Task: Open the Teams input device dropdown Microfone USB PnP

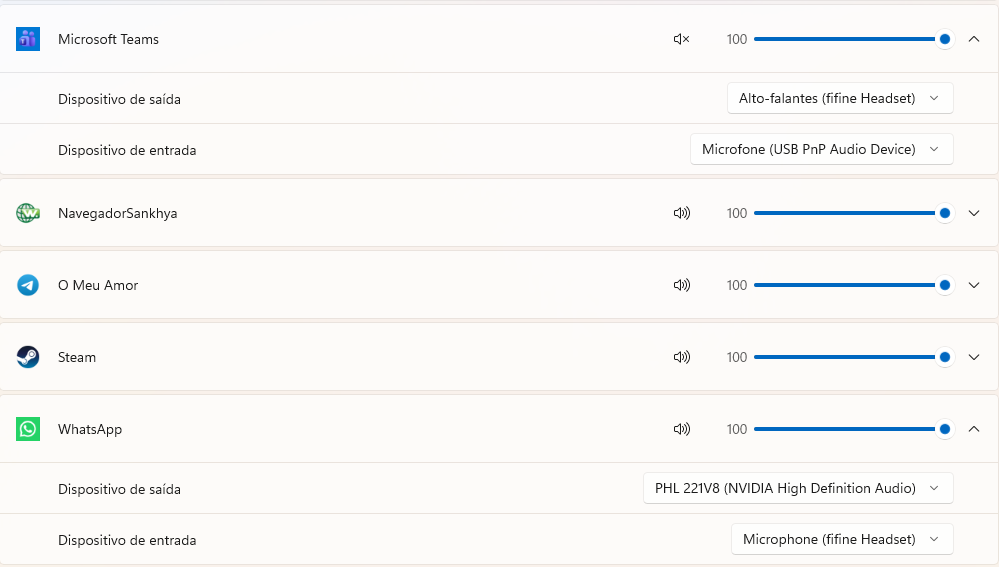Action: pyautogui.click(x=821, y=149)
